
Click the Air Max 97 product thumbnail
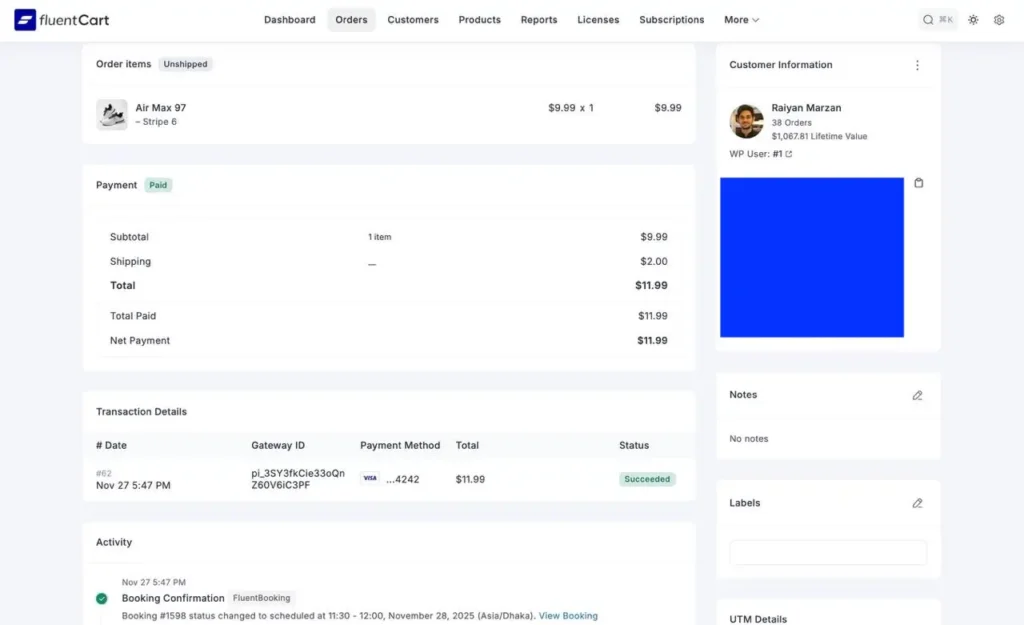111,114
